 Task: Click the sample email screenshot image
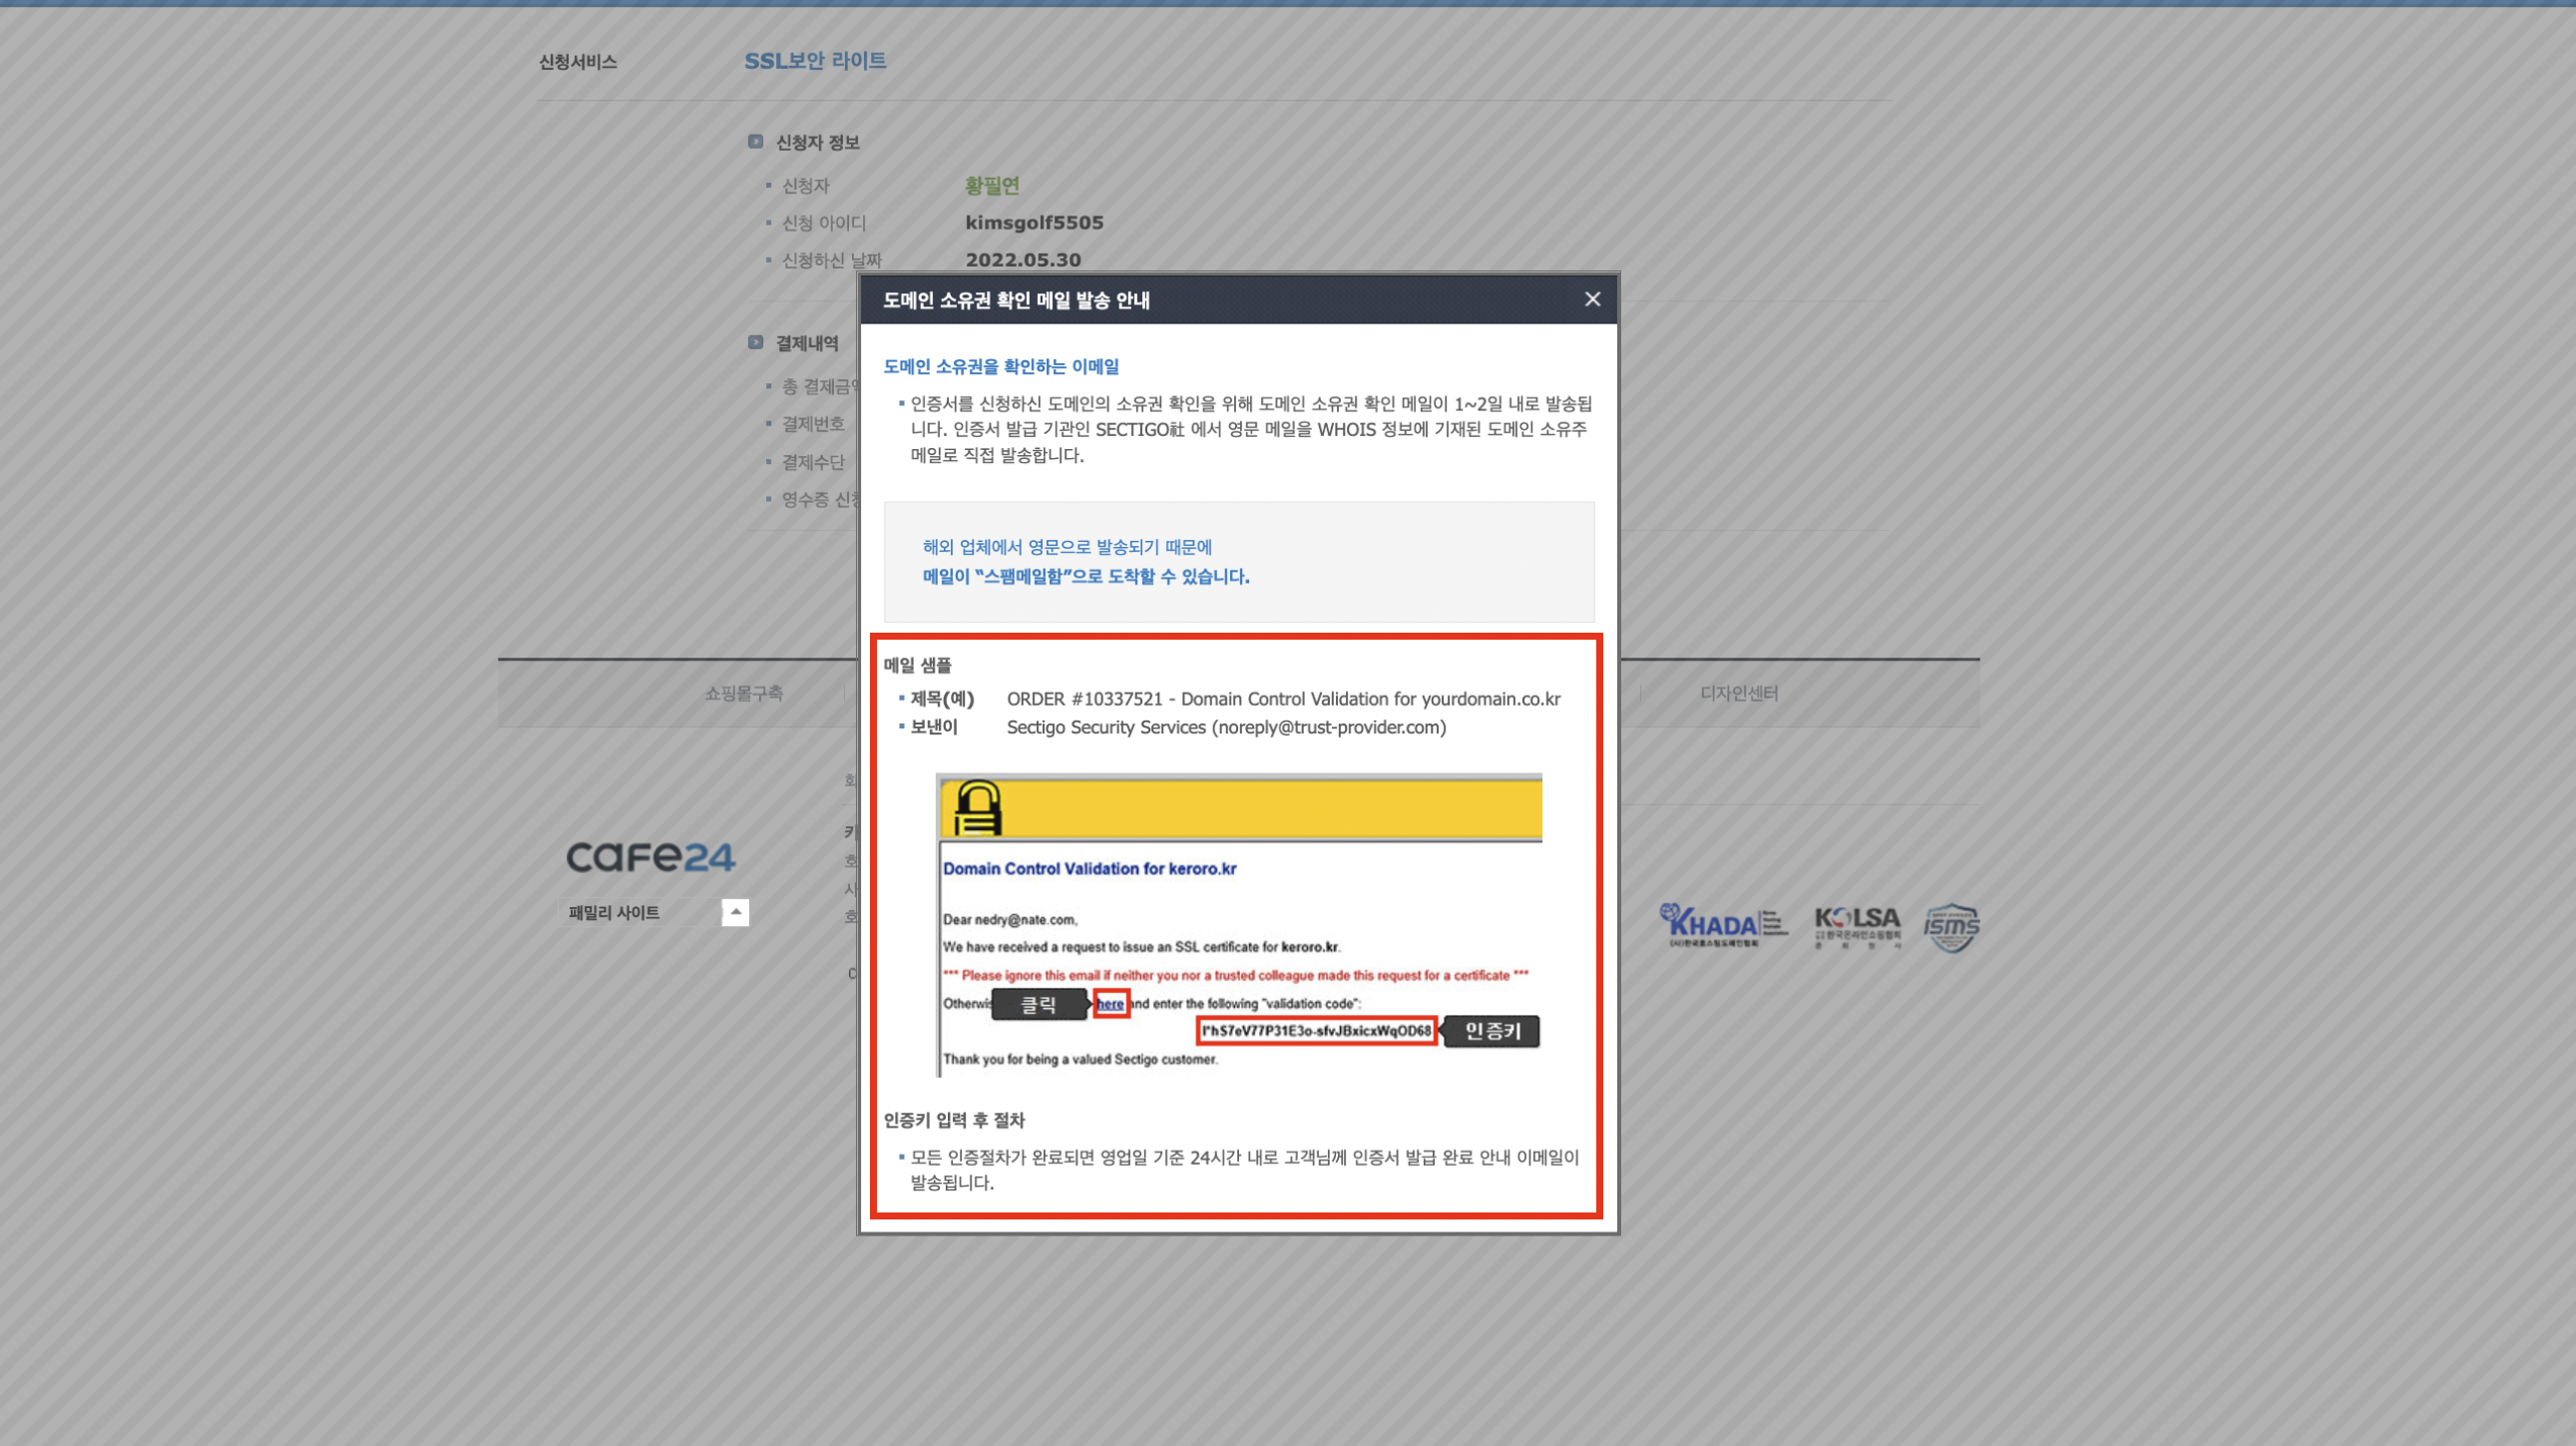point(1239,925)
